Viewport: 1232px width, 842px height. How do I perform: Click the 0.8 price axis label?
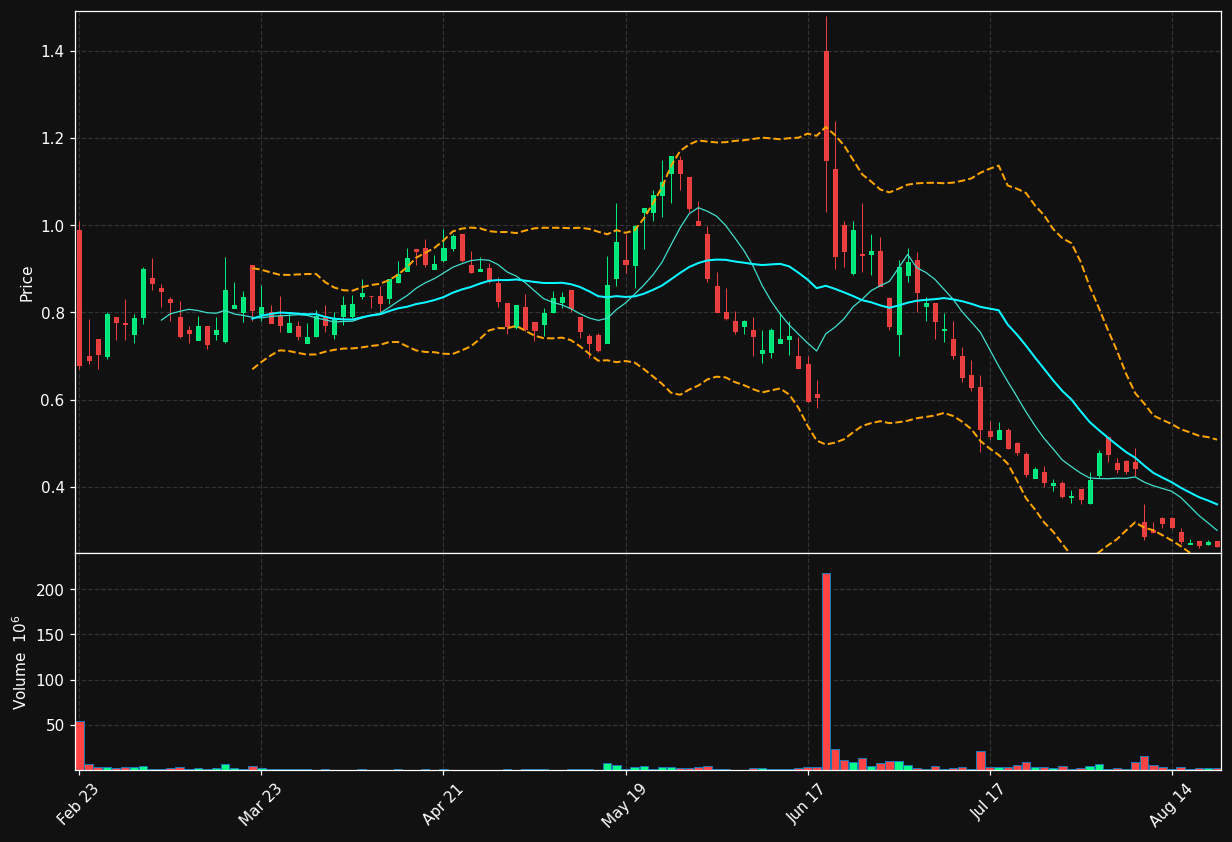[53, 313]
